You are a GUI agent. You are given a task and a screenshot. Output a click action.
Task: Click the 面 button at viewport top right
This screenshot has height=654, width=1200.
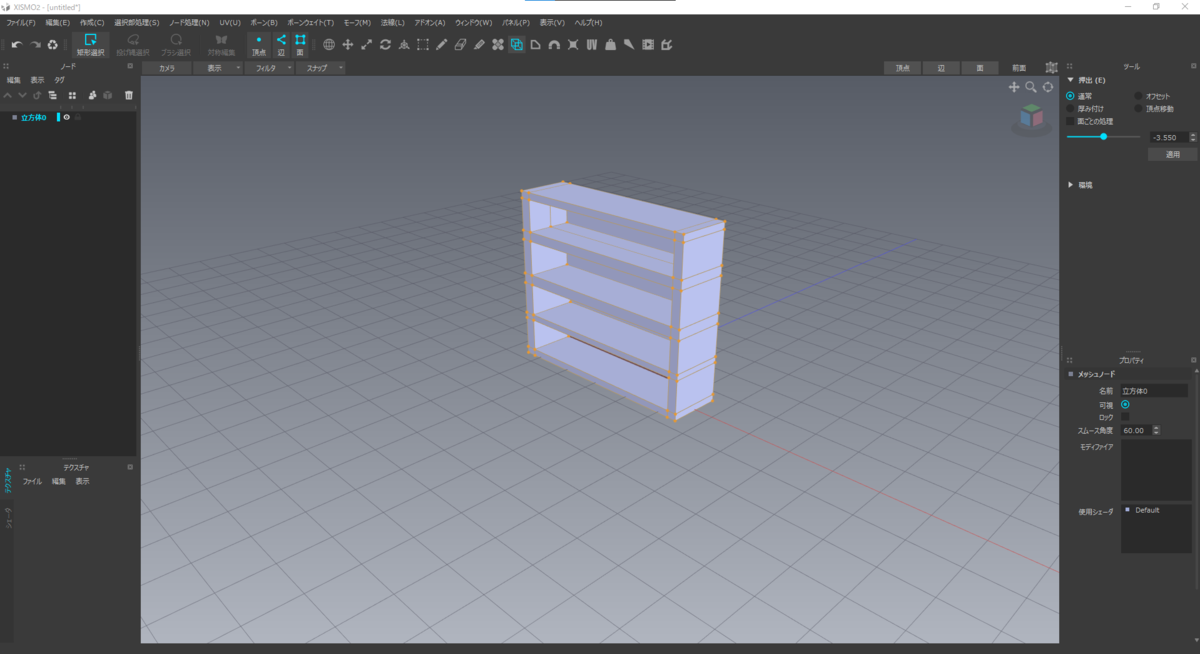pyautogui.click(x=980, y=68)
